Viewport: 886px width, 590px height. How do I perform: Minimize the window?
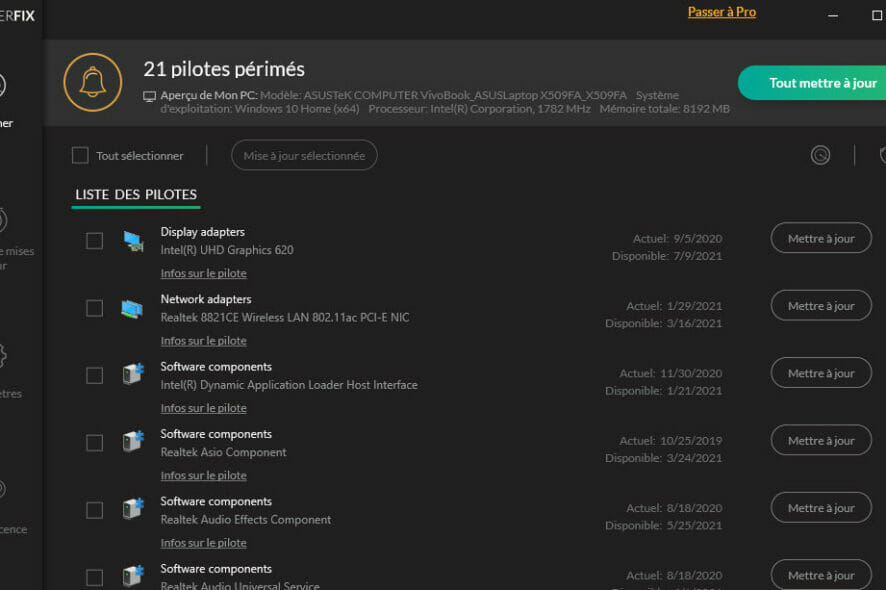pyautogui.click(x=833, y=15)
